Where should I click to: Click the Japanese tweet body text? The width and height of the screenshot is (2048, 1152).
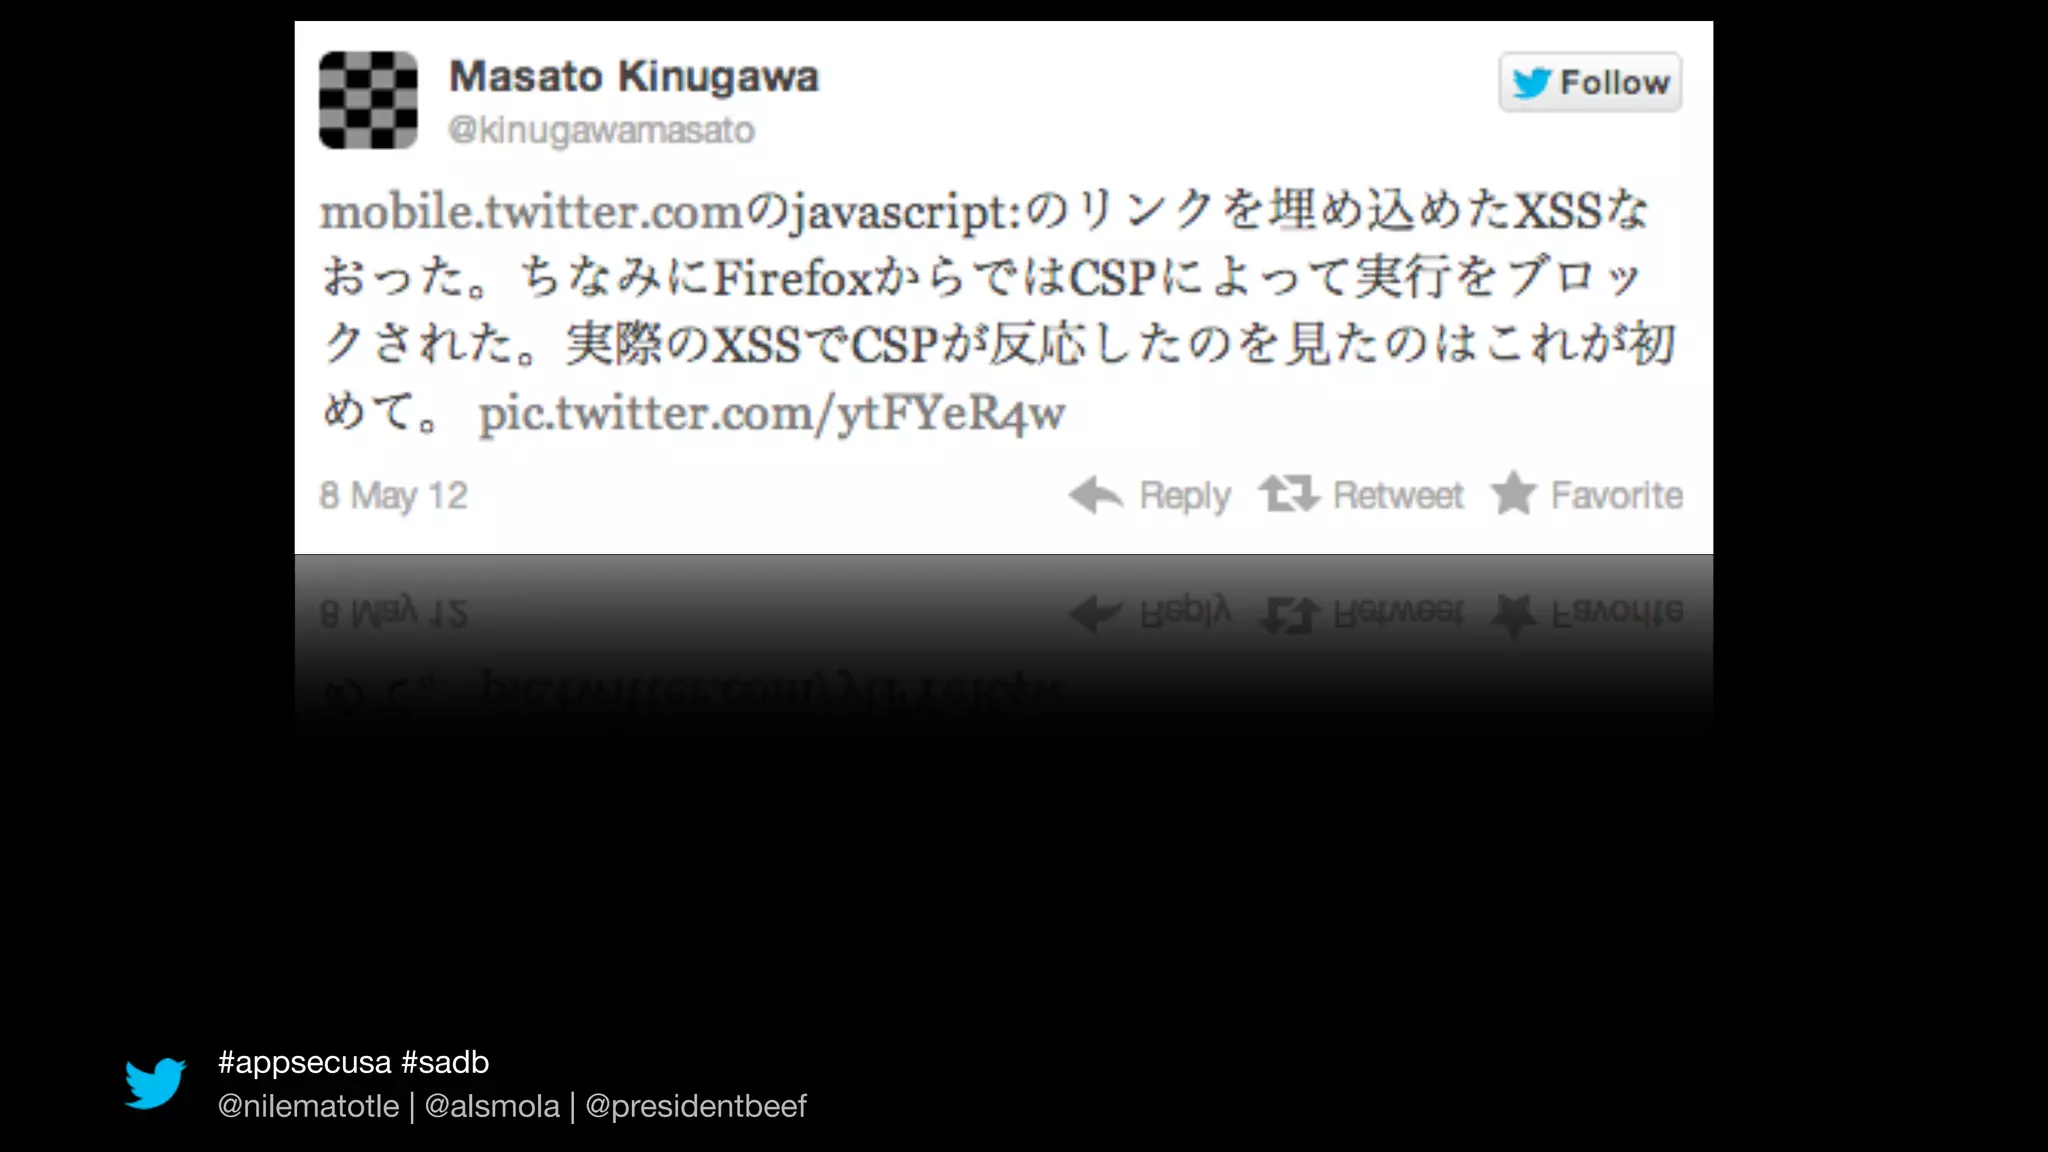click(997, 311)
